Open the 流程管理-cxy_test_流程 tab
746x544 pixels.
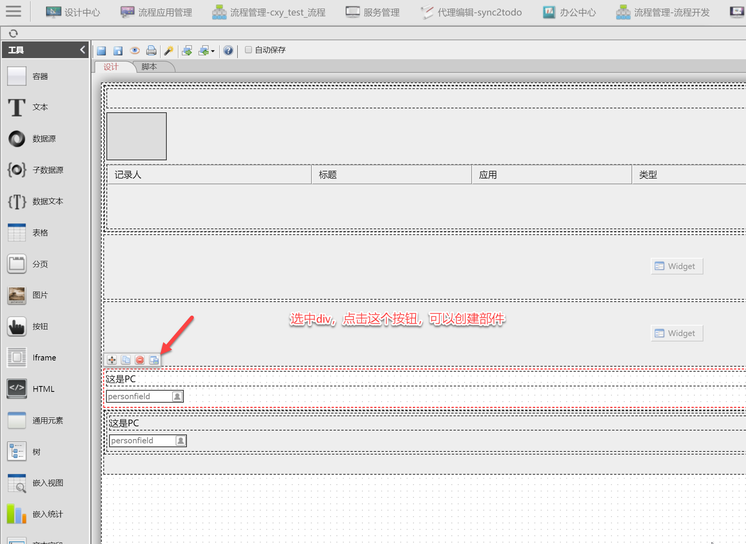[269, 12]
